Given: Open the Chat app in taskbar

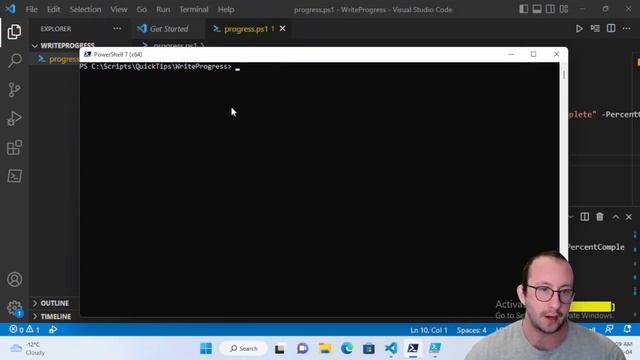Looking at the screenshot, I should (x=302, y=348).
